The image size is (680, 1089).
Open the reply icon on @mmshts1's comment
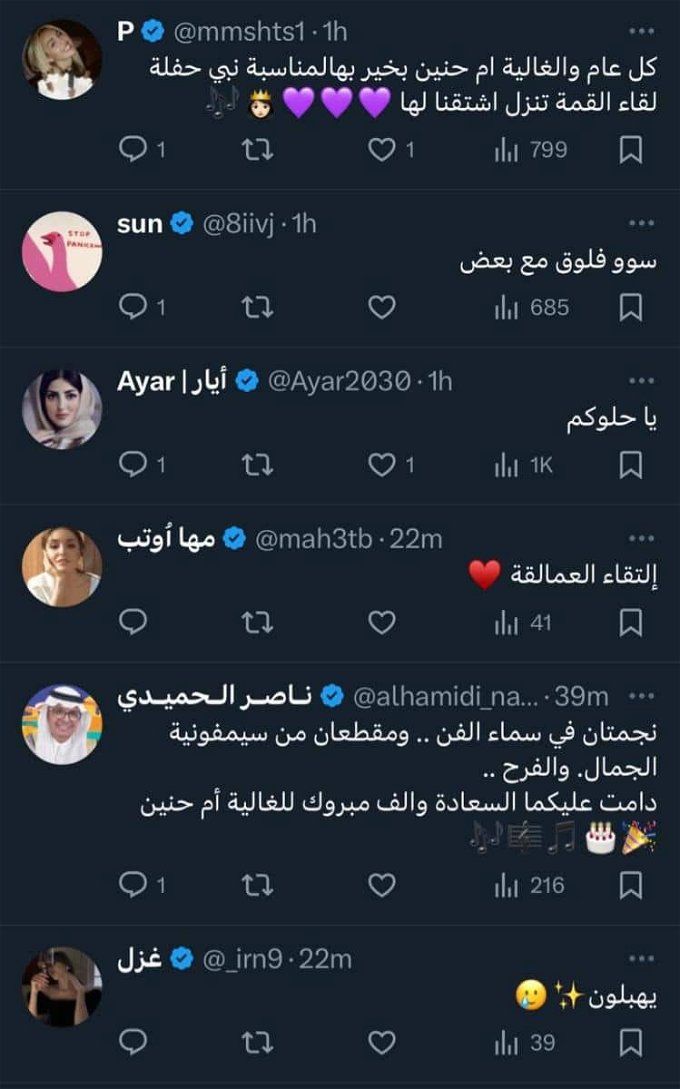click(135, 148)
